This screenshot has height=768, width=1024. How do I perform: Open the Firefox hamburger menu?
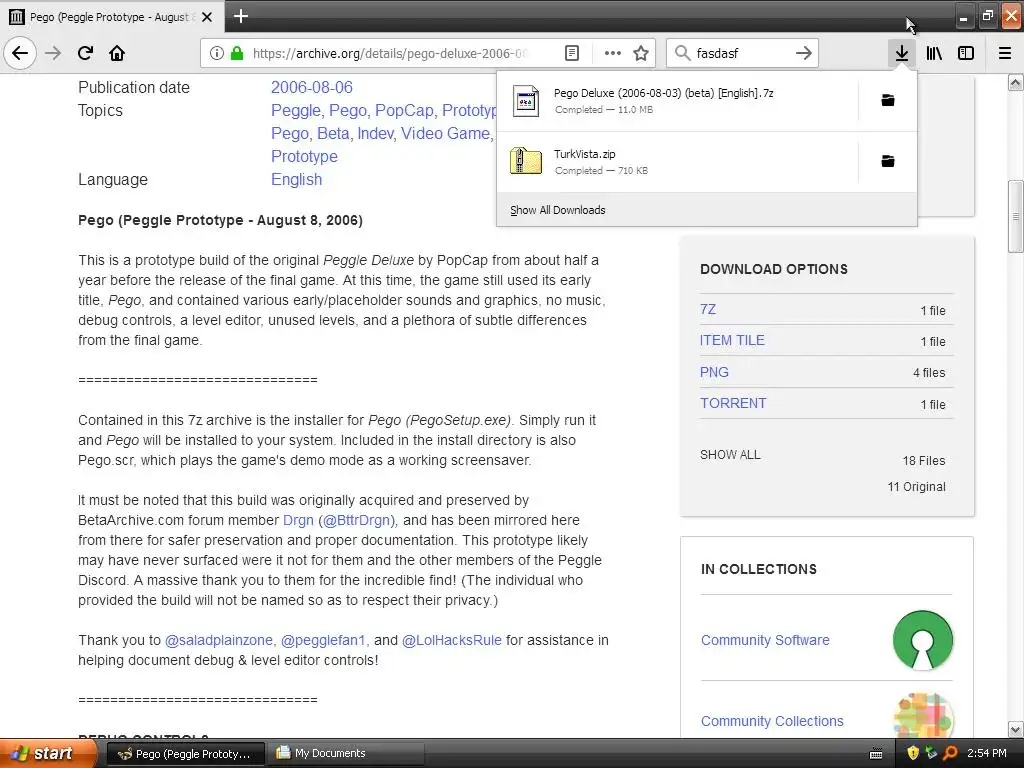point(1005,53)
